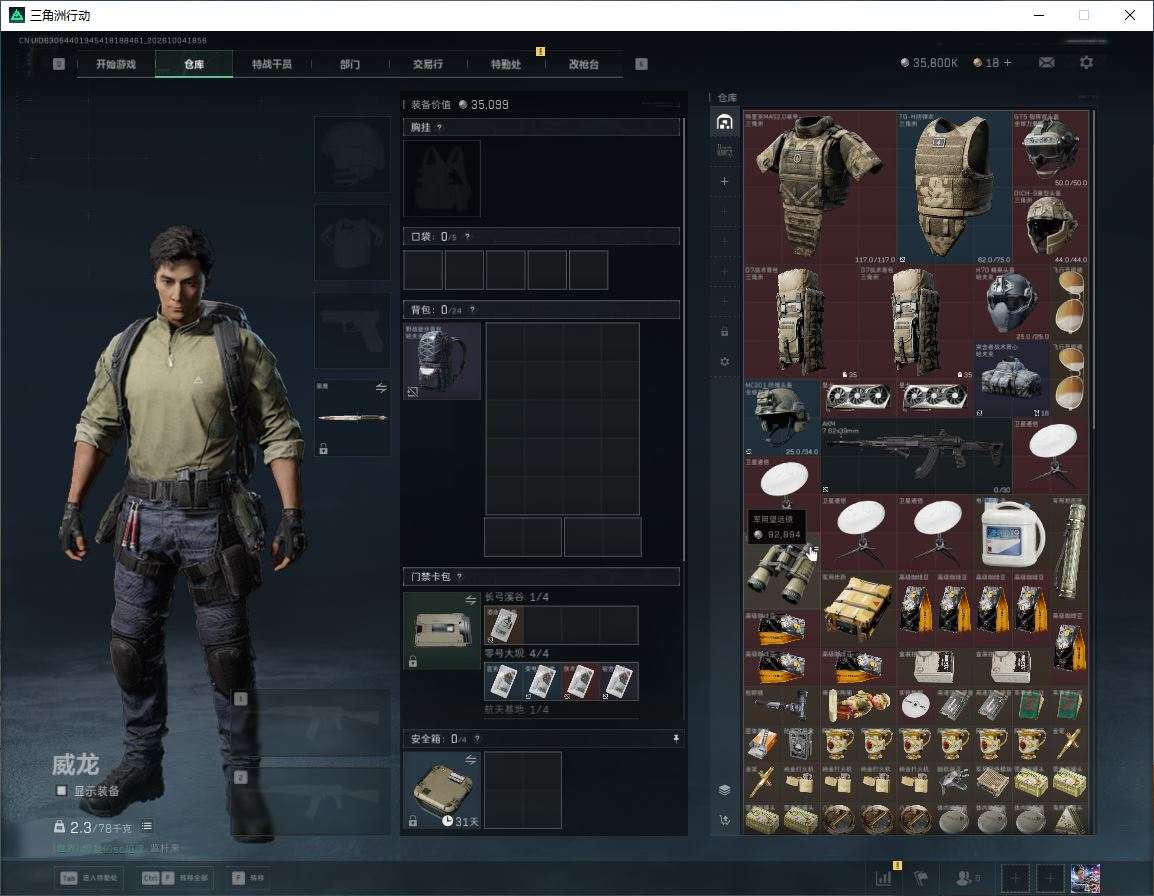The height and width of the screenshot is (896, 1154).
Task: Open the mail envelope icon
Action: pos(1046,63)
